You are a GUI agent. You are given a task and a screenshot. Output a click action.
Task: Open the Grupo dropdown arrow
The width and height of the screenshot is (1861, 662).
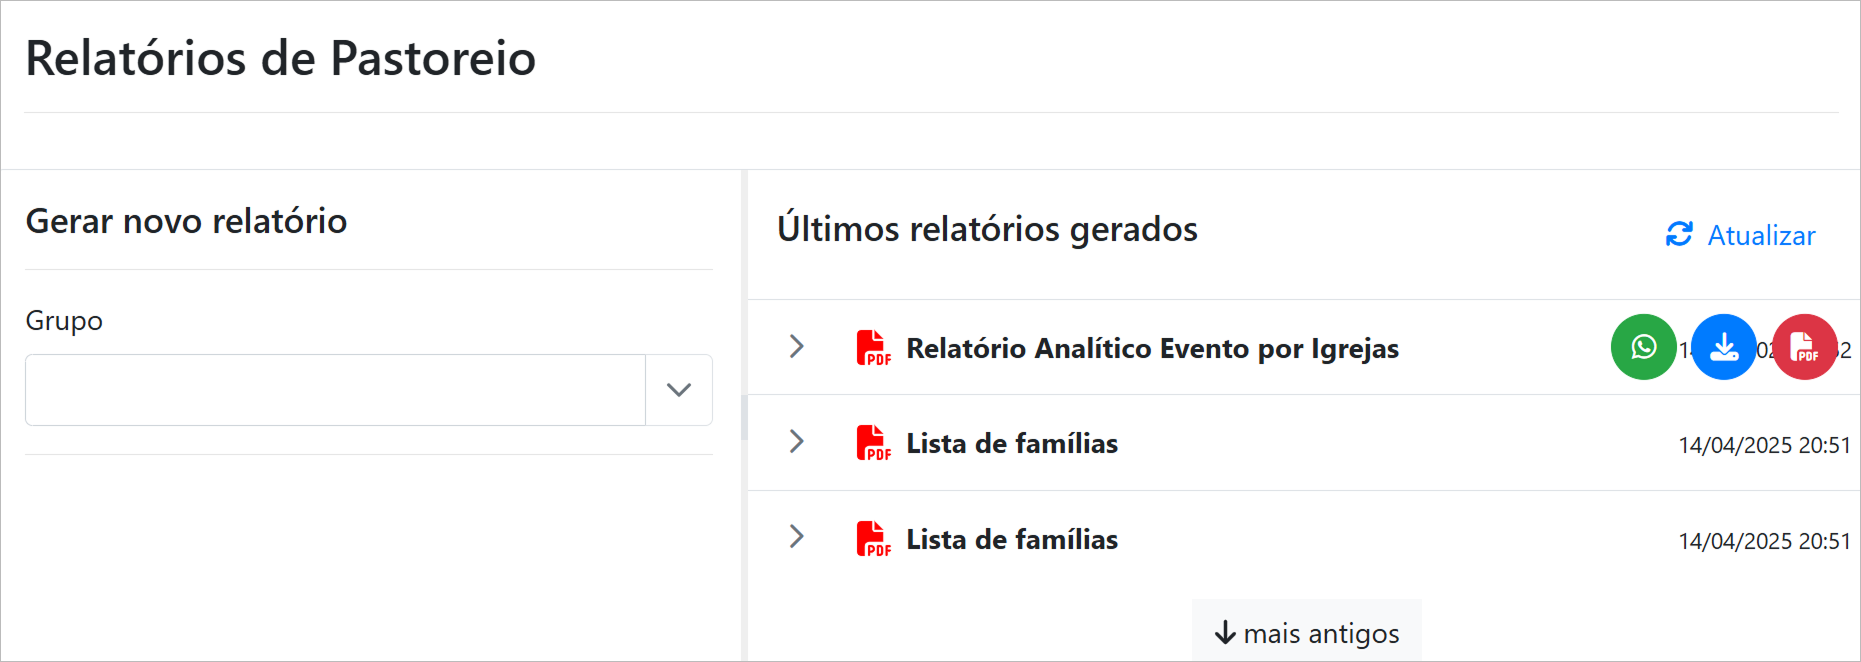tap(679, 390)
